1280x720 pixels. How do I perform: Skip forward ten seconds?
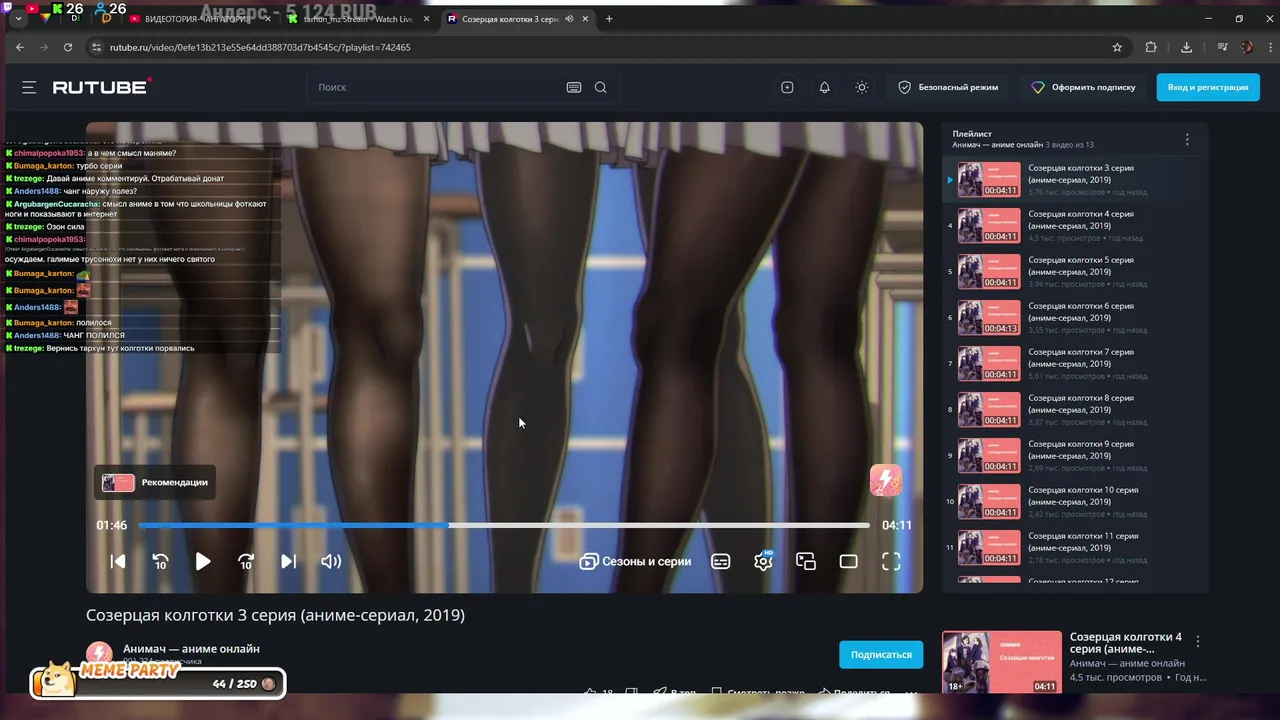[246, 561]
